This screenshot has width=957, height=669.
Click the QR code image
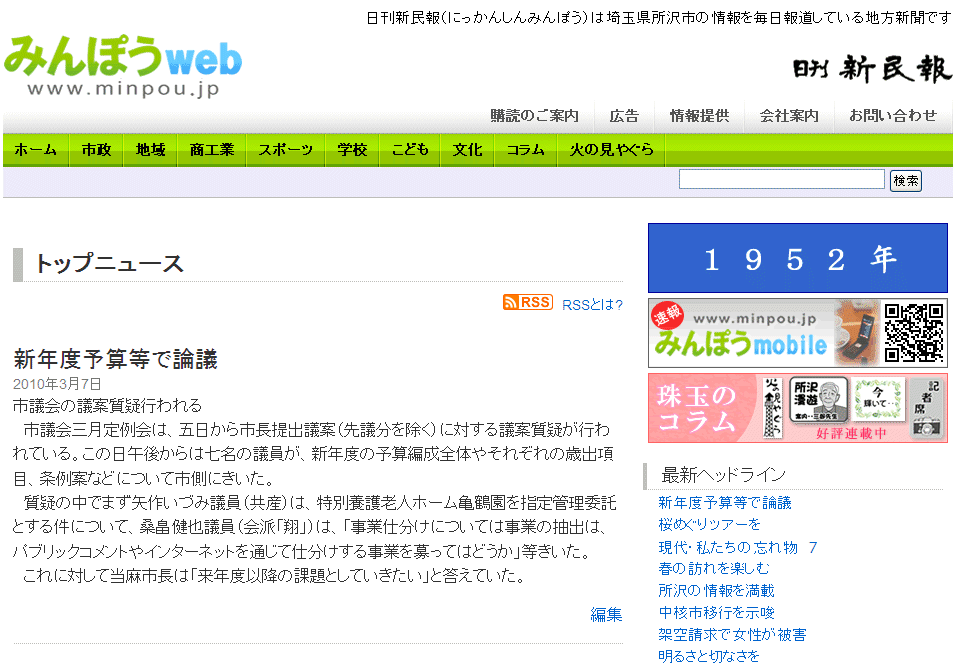point(914,332)
